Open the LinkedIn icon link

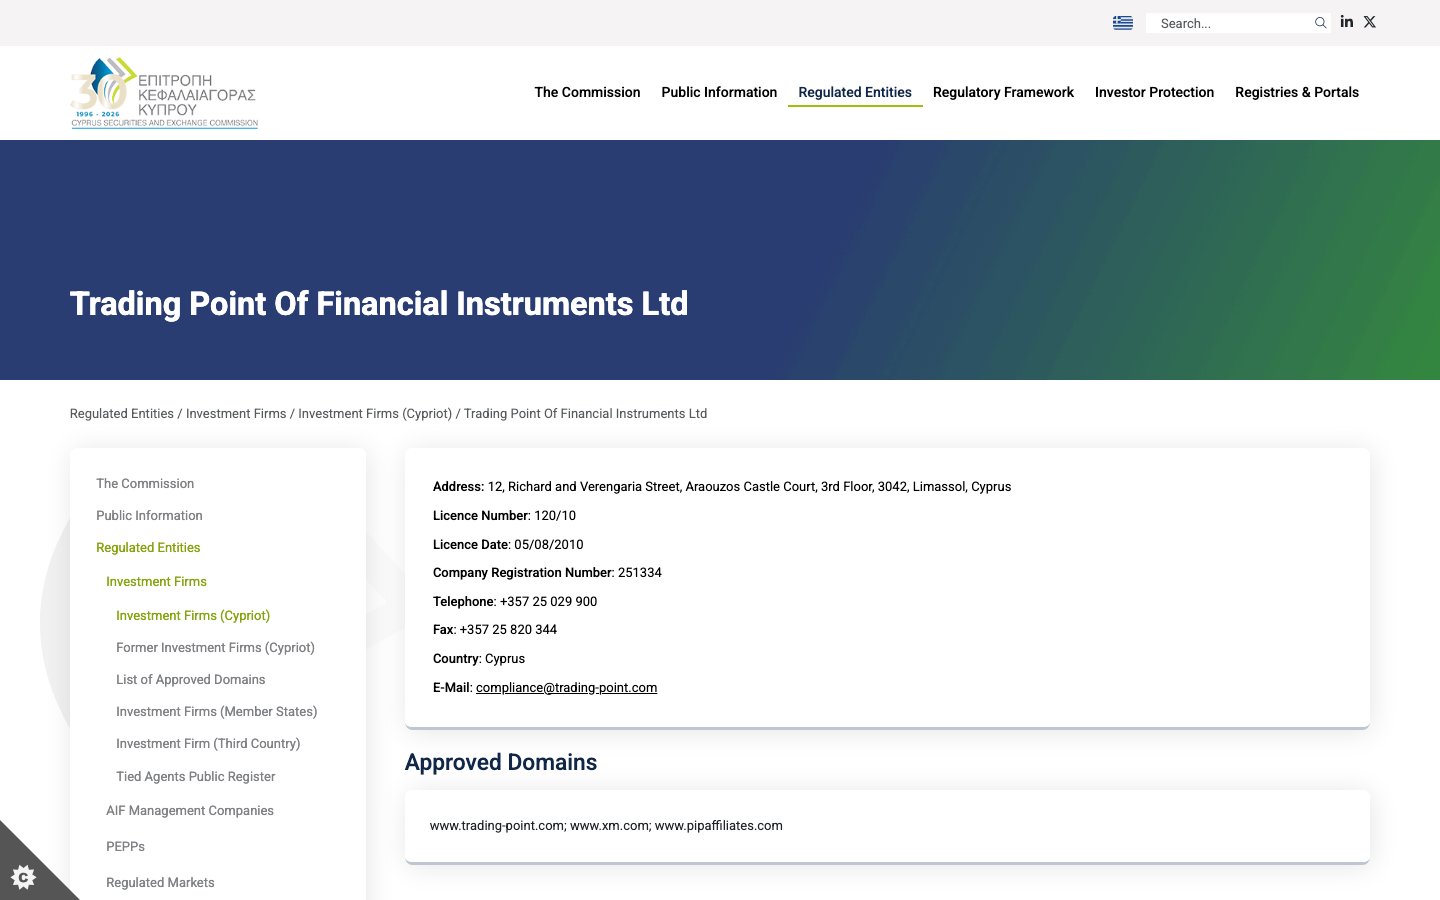[1347, 22]
